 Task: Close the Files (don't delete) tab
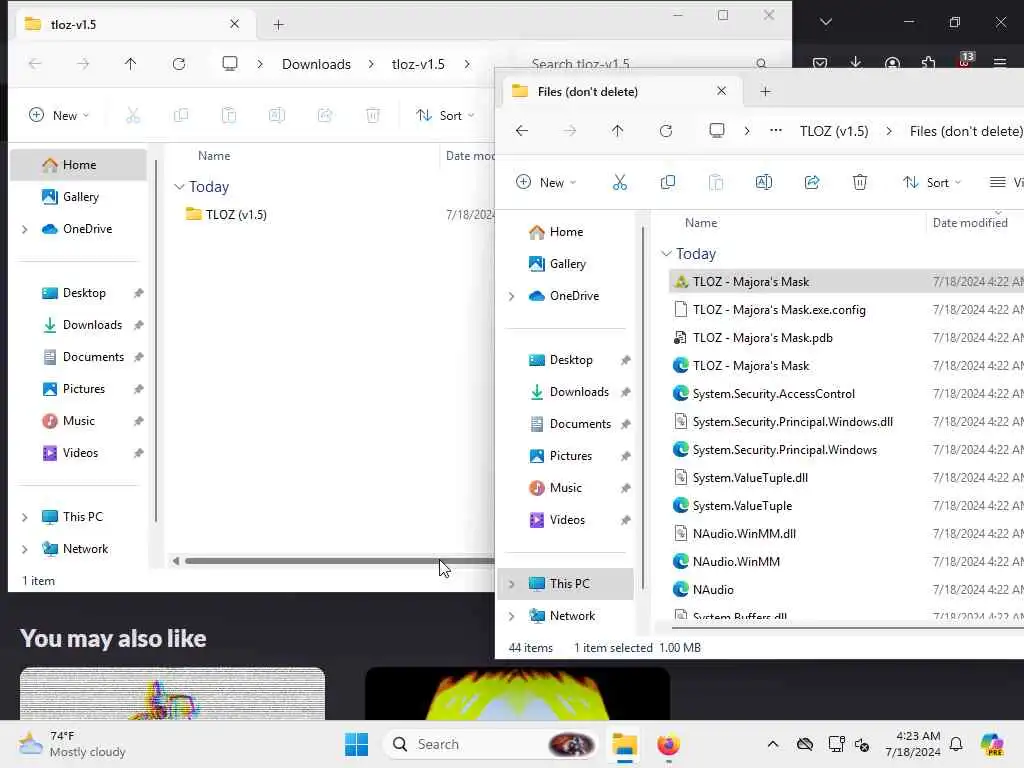pos(721,91)
